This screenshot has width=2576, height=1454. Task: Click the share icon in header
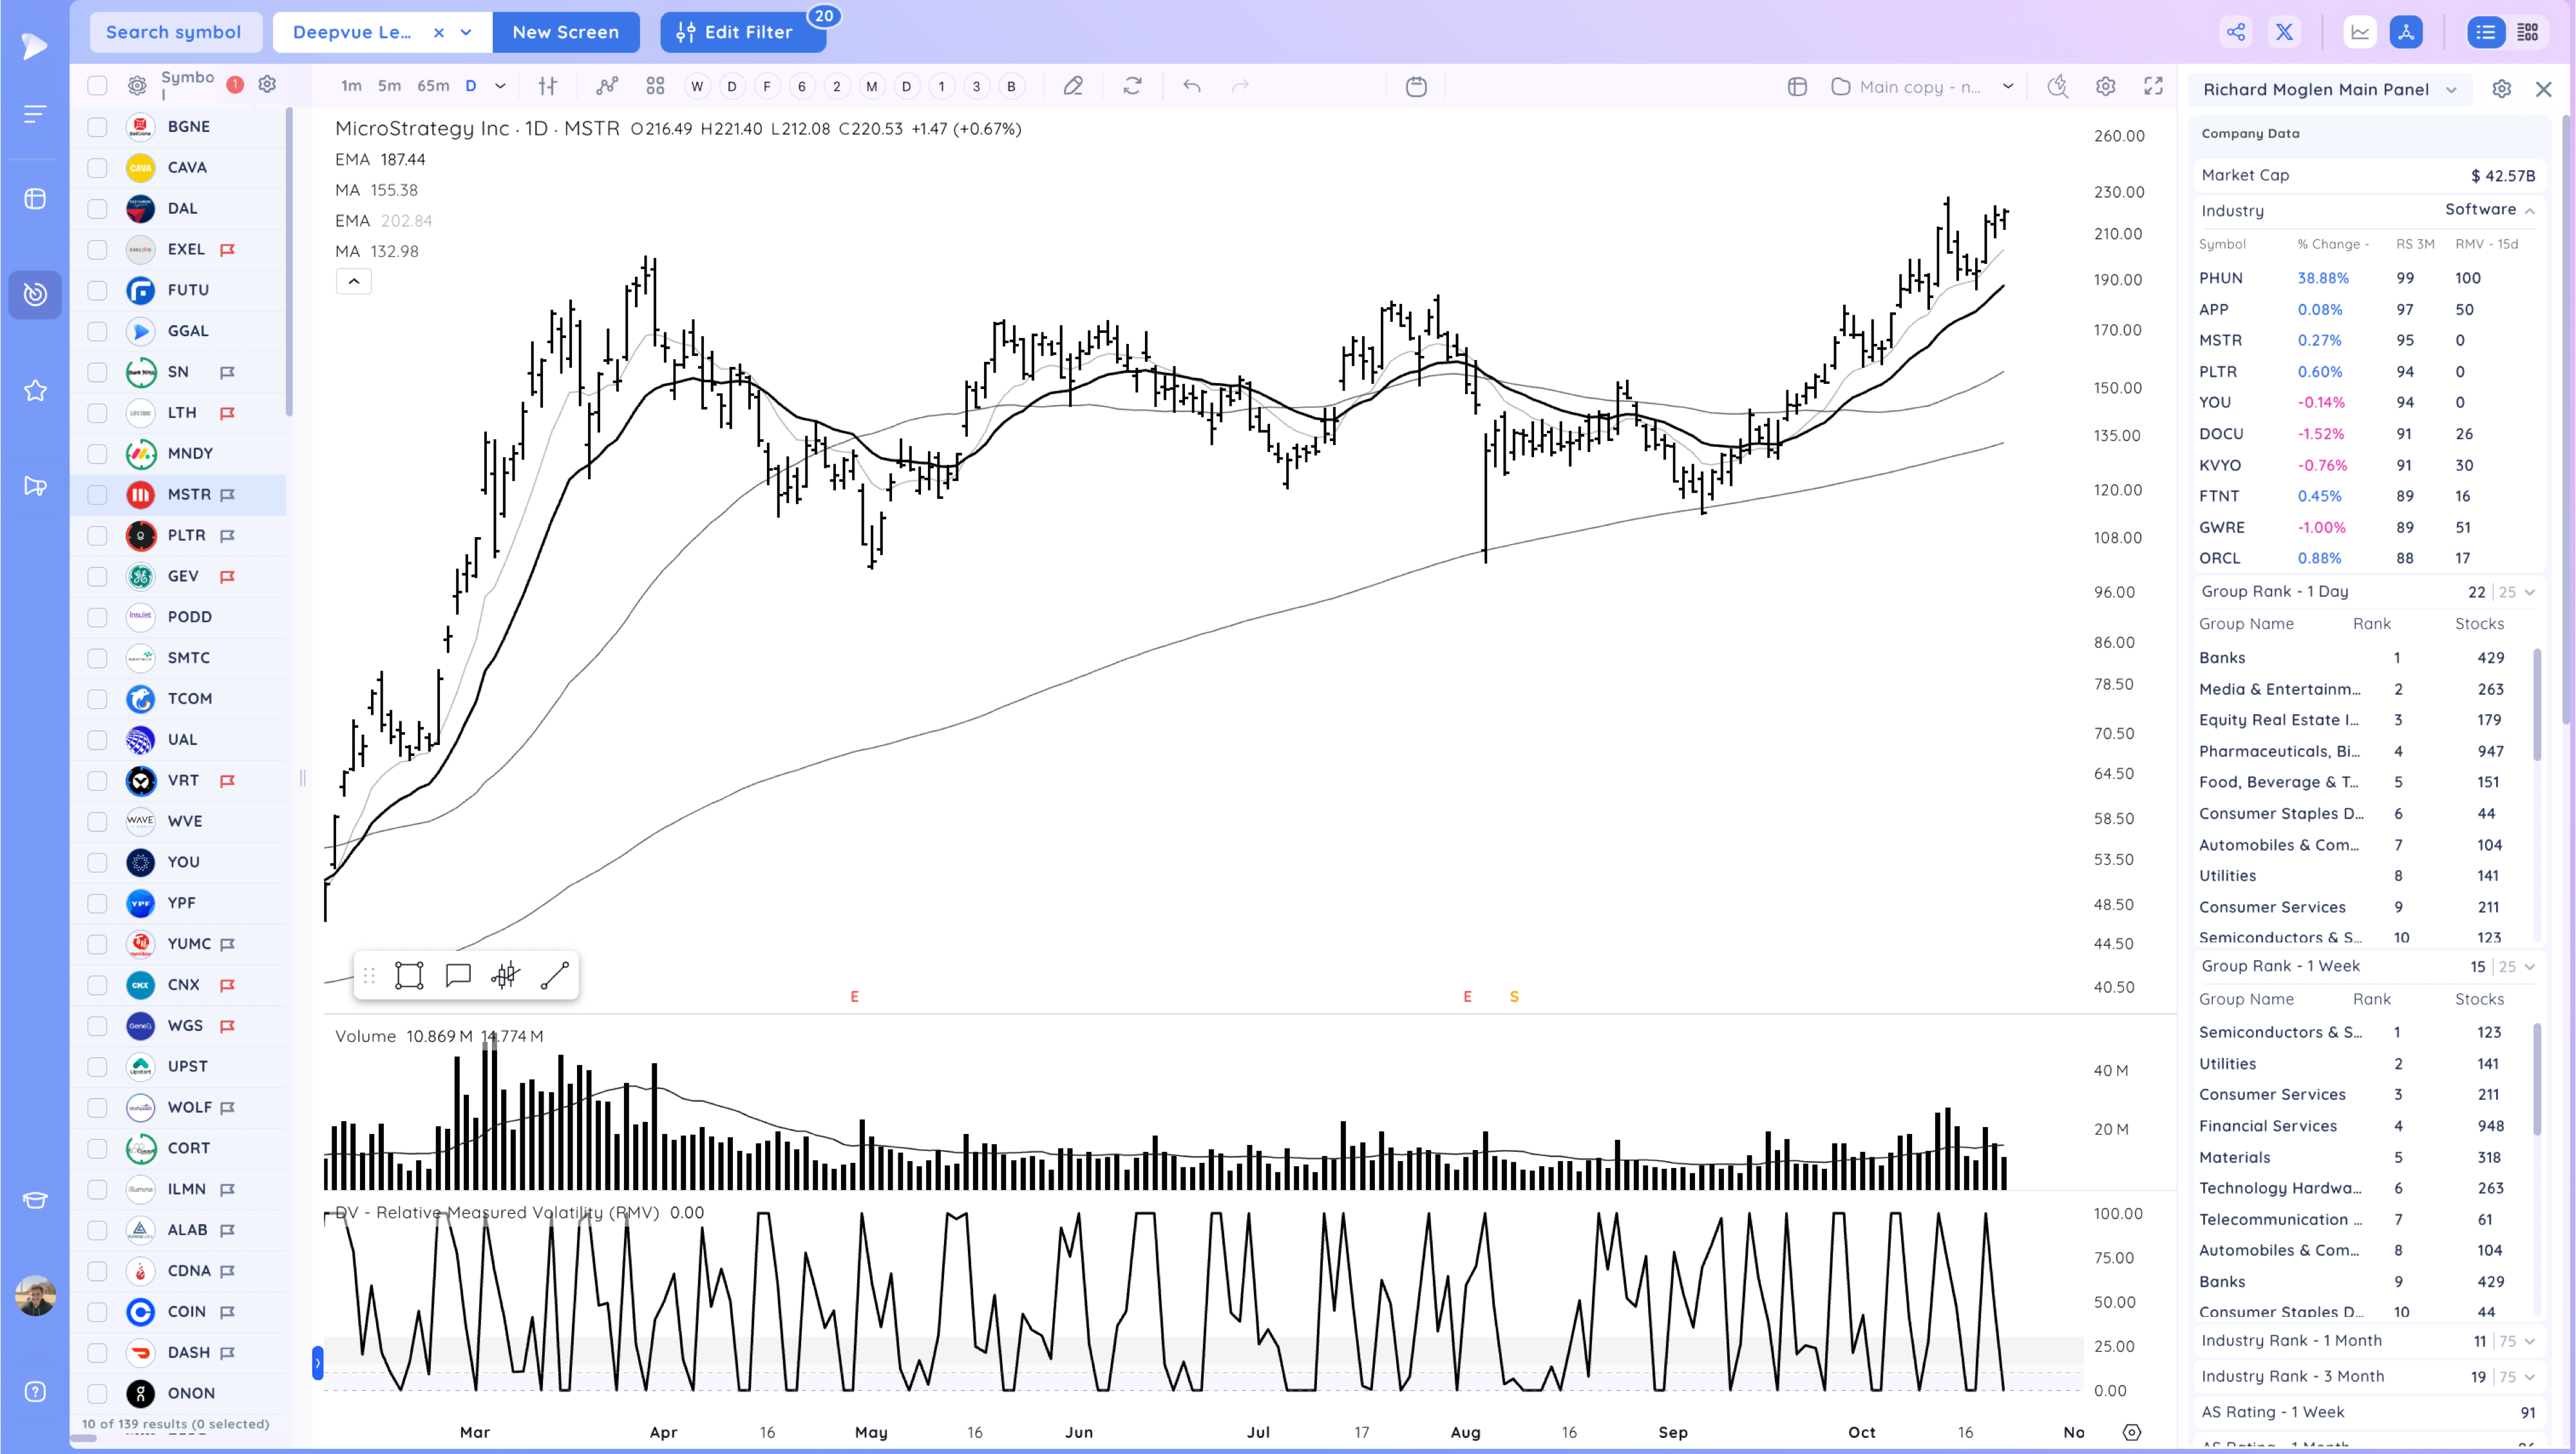click(x=2236, y=32)
